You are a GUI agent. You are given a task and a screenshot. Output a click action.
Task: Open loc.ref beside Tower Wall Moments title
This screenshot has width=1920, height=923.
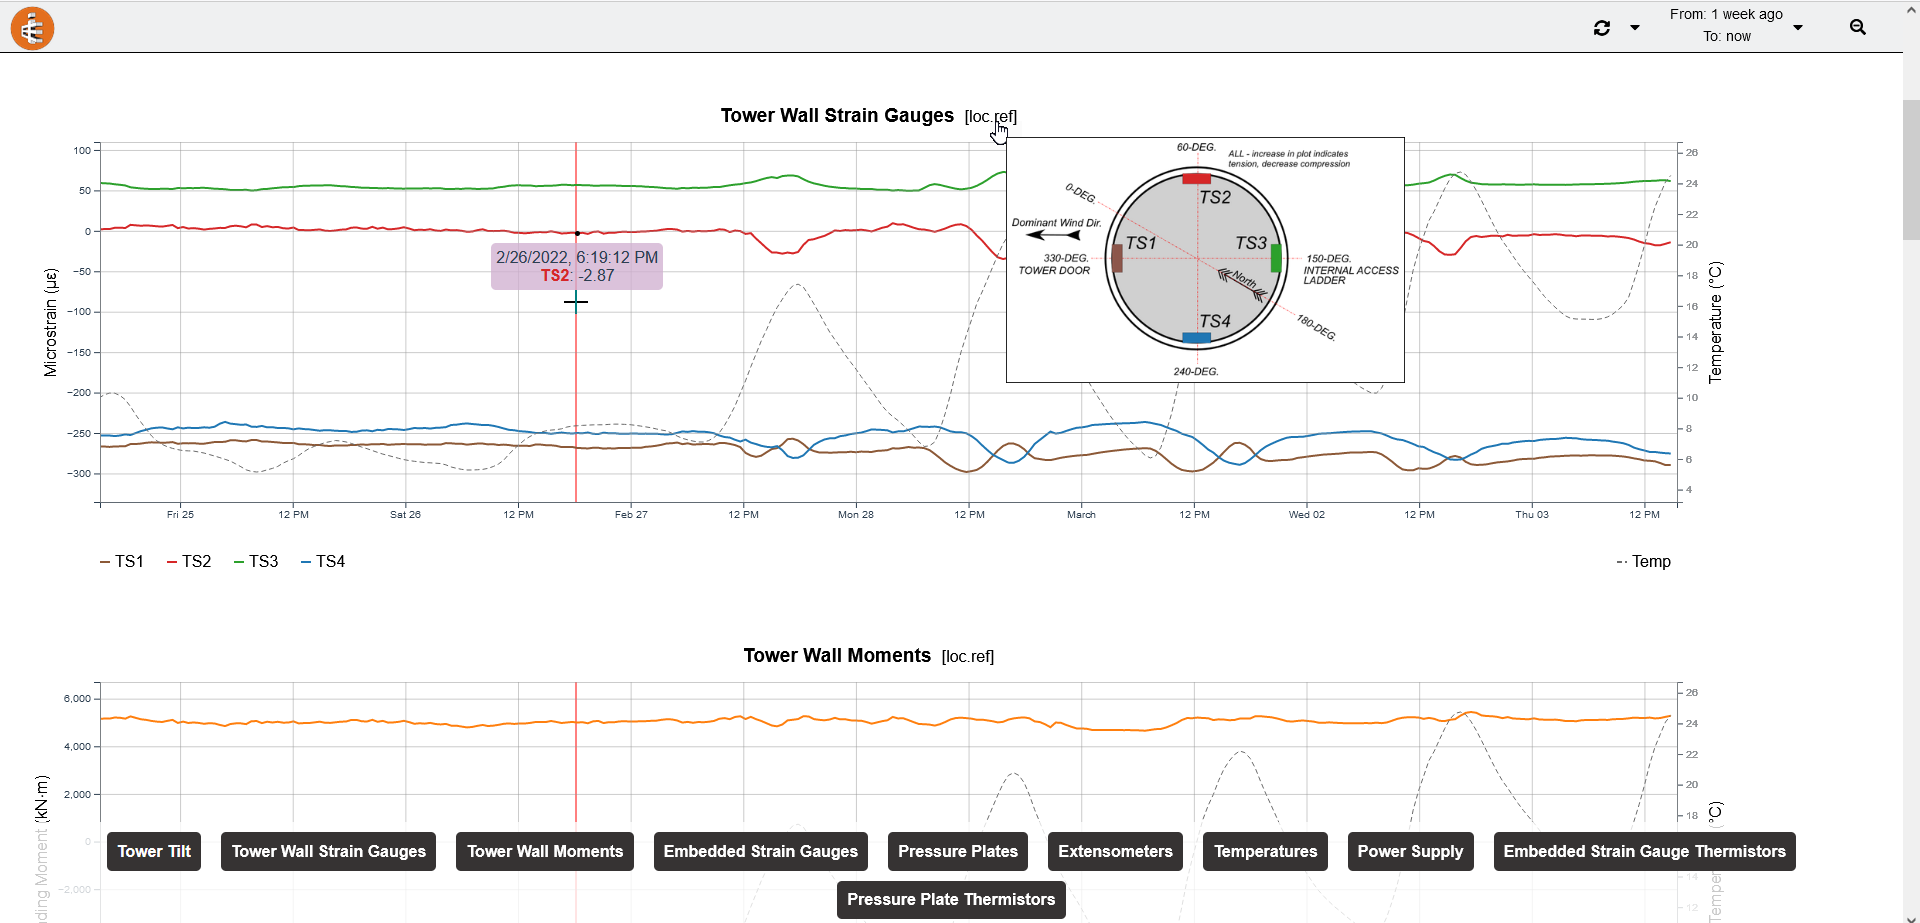pos(967,657)
